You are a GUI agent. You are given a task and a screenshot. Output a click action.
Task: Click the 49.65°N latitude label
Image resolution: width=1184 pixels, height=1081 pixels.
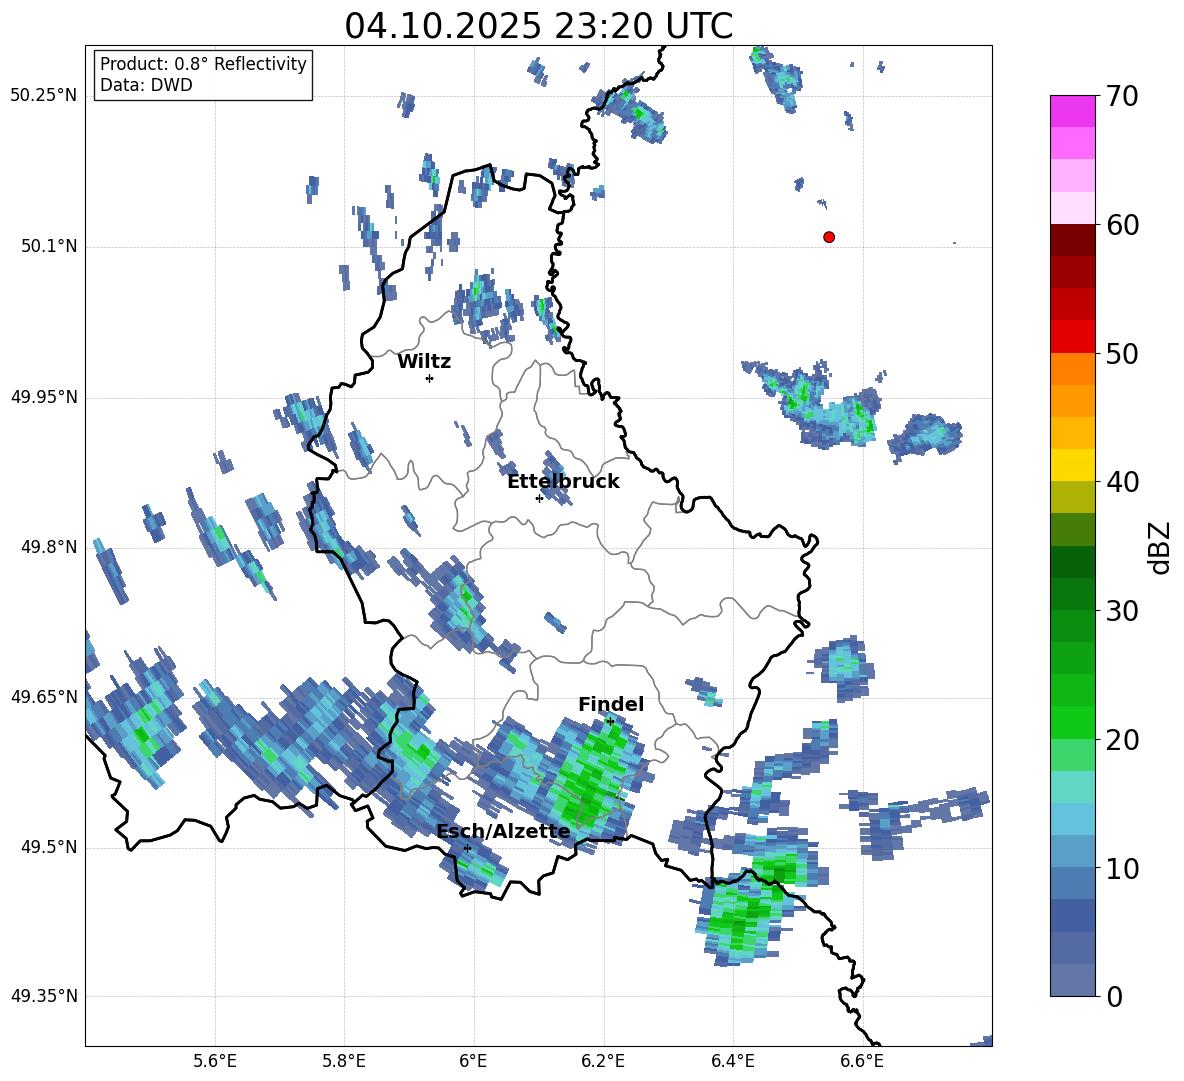[44, 696]
